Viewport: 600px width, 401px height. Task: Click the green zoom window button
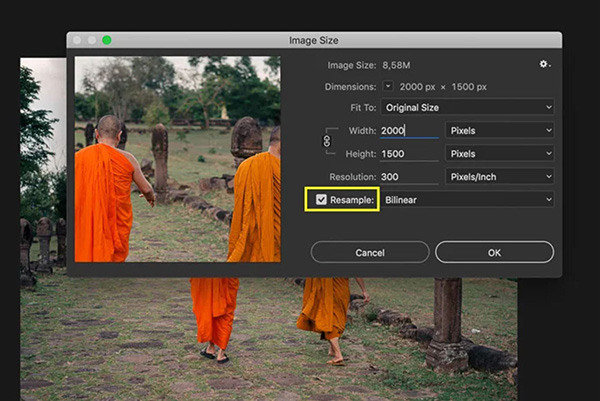(x=106, y=40)
